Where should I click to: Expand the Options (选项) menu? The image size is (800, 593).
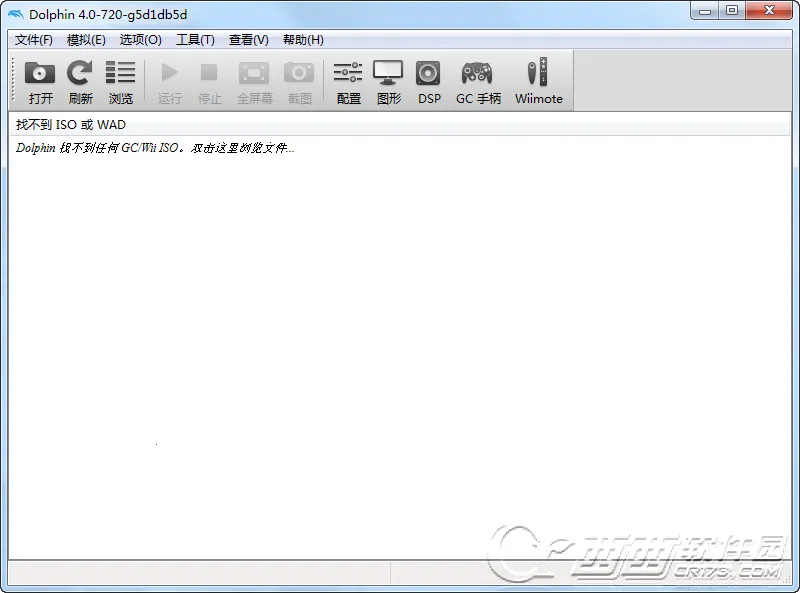tap(140, 40)
